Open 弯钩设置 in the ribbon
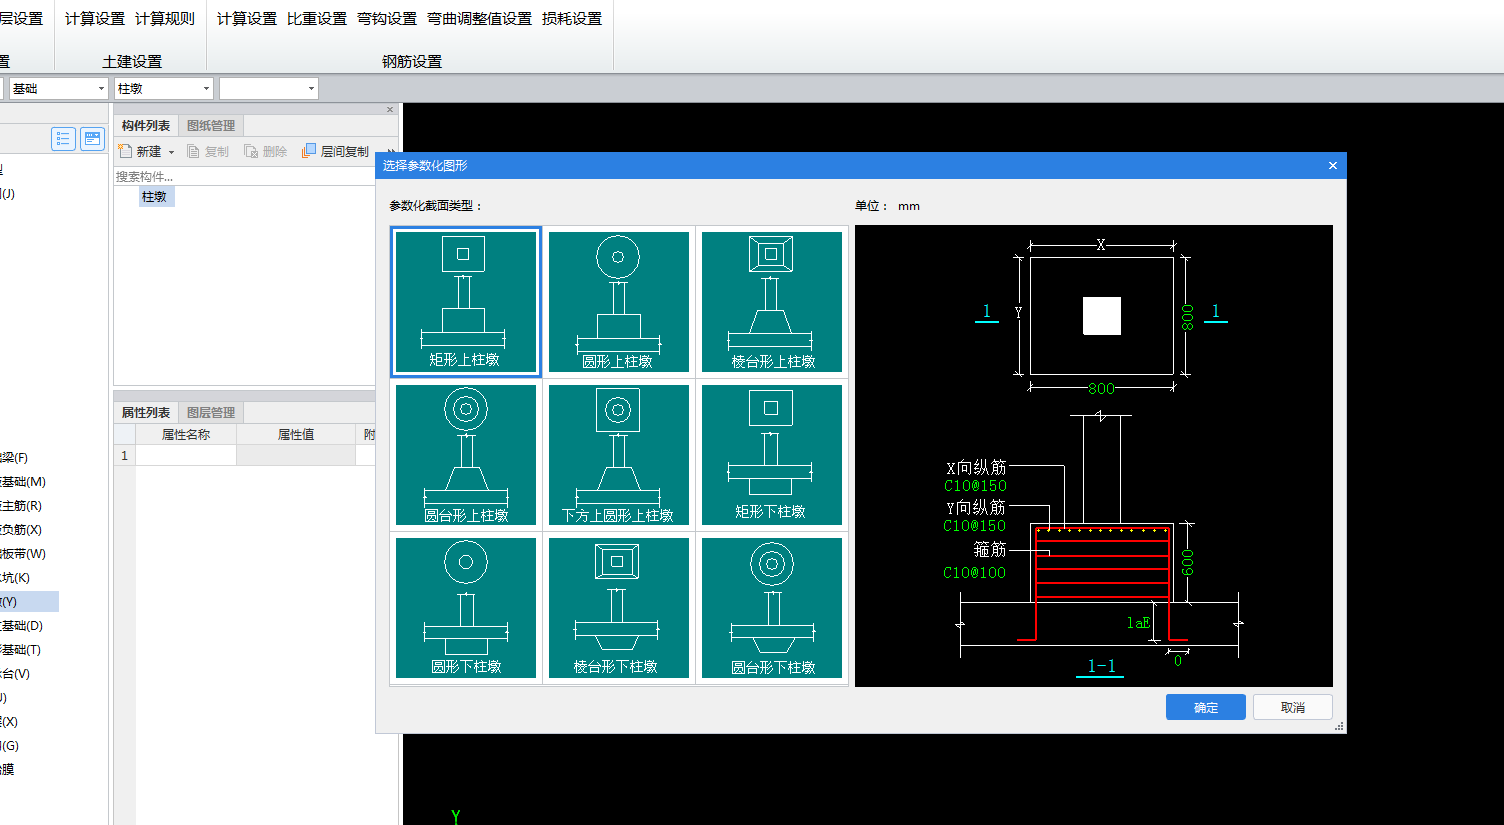 (x=387, y=19)
